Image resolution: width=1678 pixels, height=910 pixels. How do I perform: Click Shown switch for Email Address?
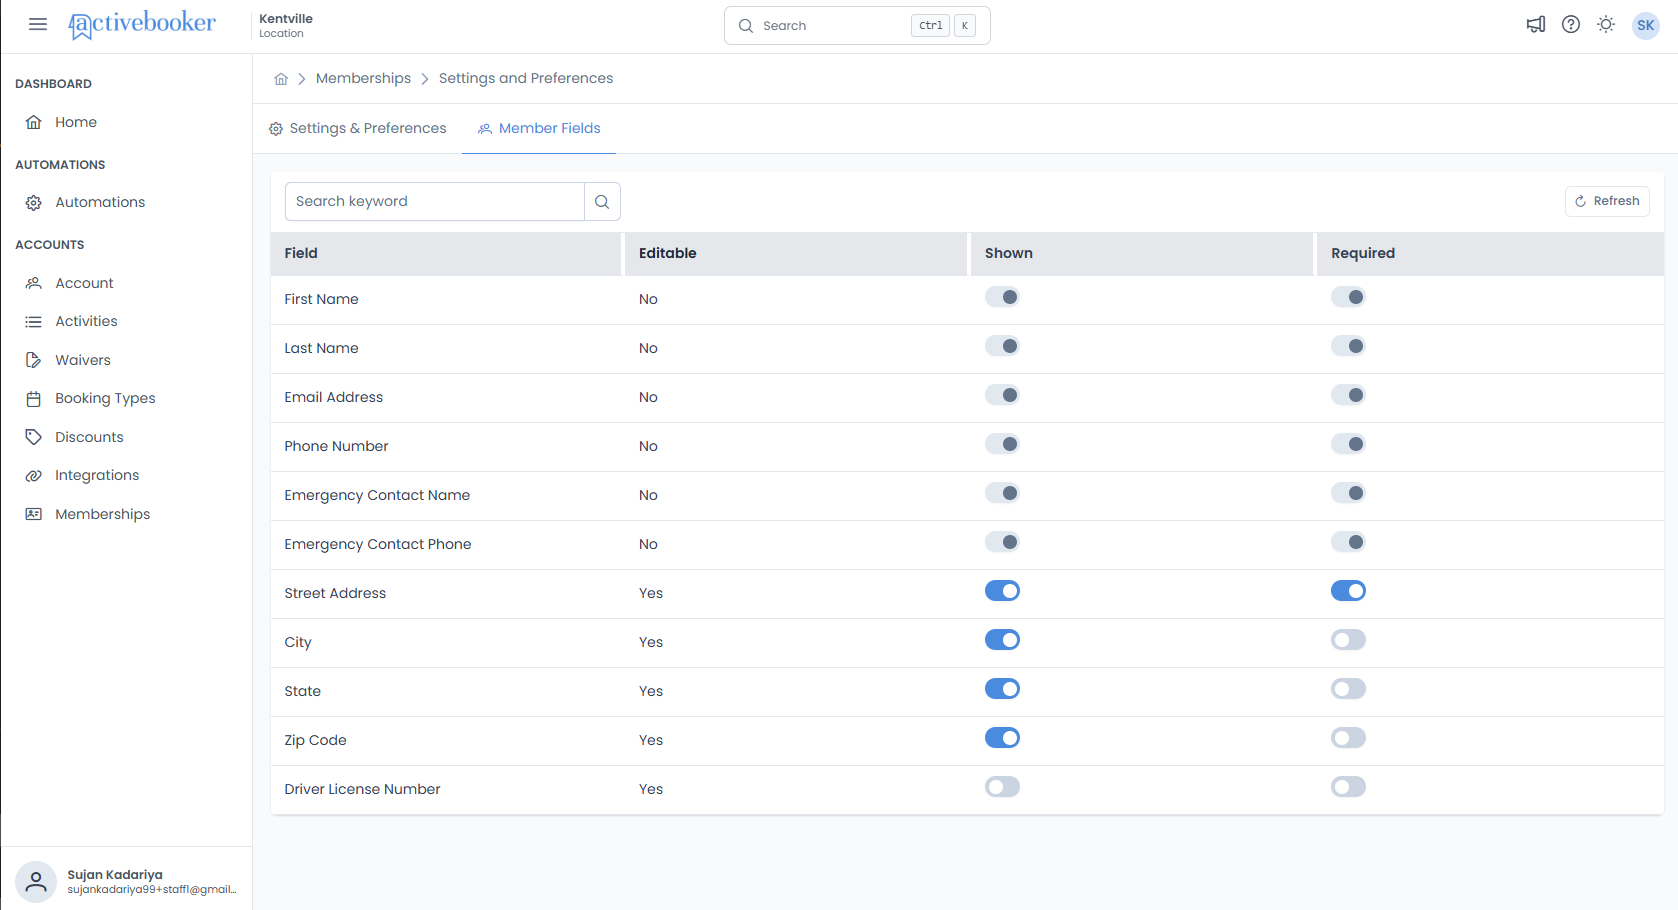(x=1002, y=395)
